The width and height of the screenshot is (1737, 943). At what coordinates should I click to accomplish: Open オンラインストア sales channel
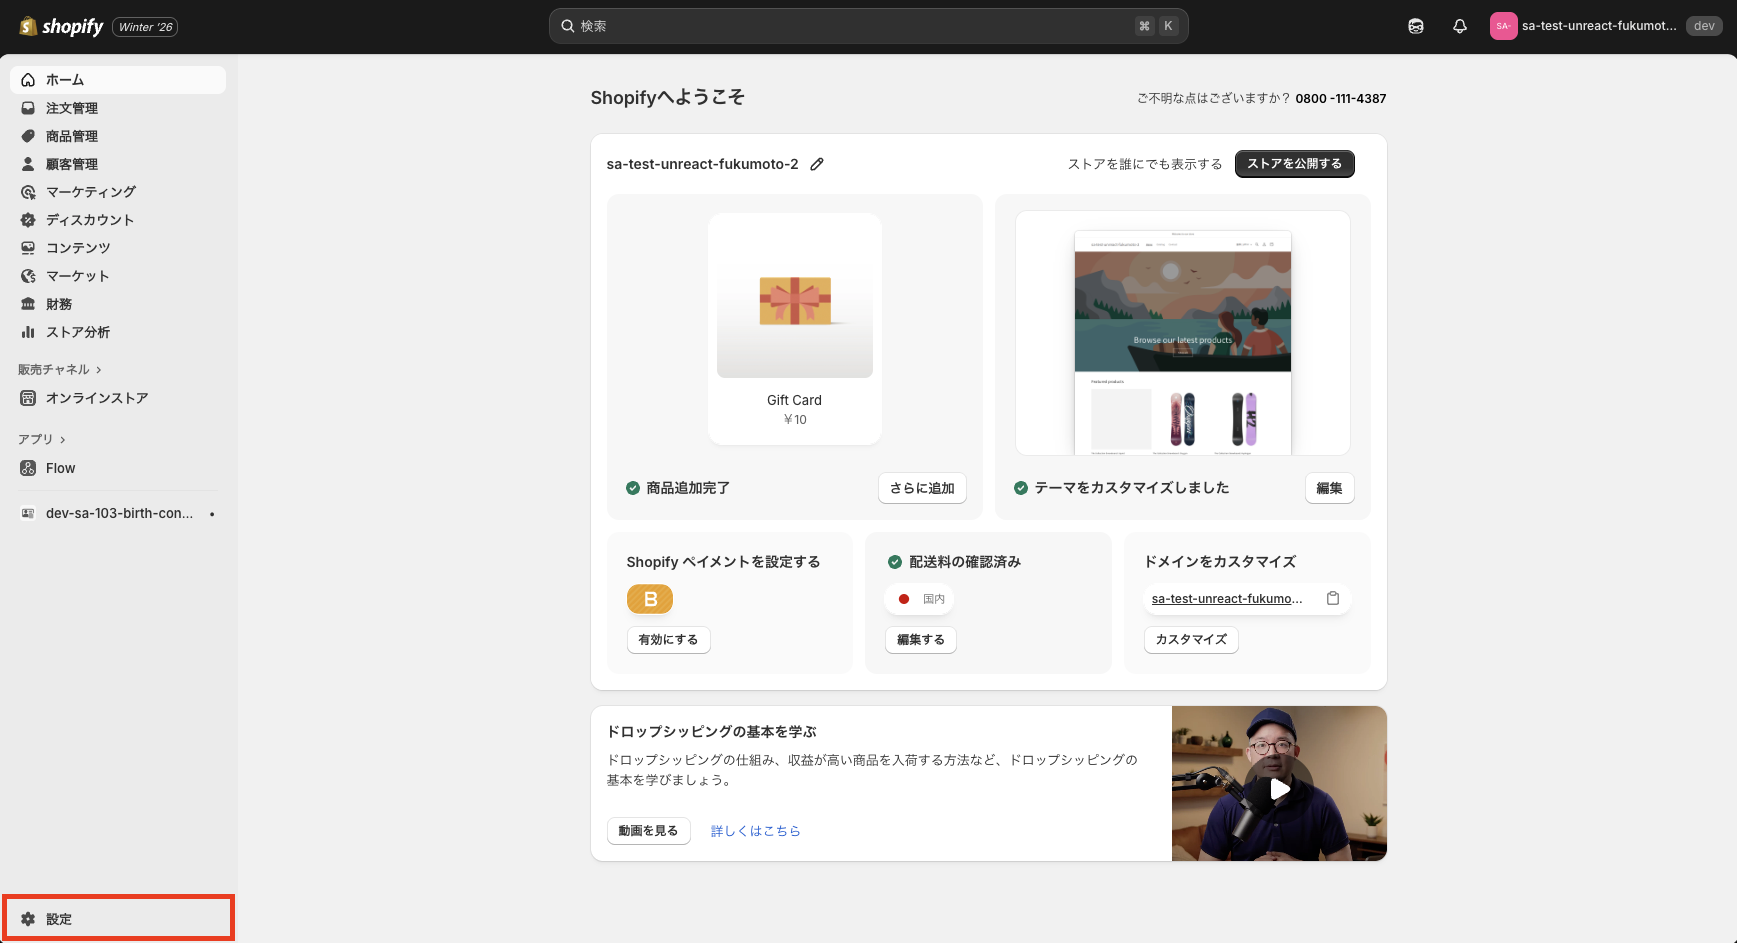point(97,397)
